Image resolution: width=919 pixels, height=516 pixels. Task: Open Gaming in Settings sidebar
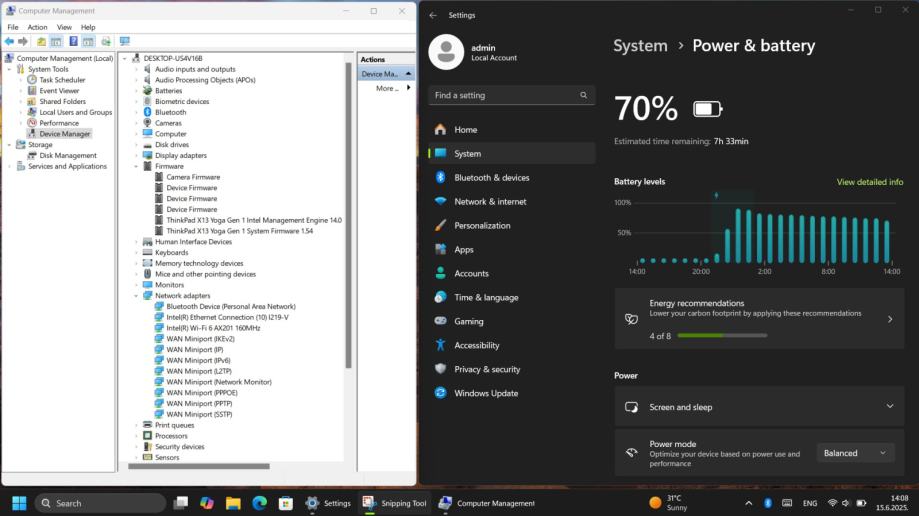tap(512, 322)
